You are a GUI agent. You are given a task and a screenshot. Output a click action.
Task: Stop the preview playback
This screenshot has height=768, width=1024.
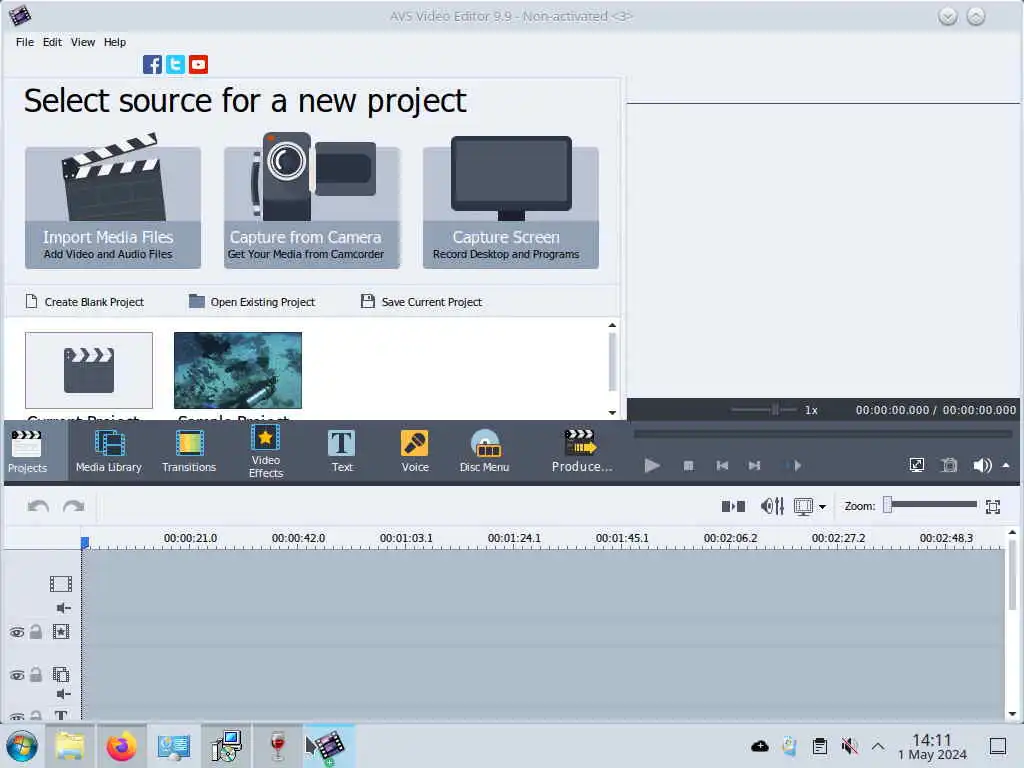pos(688,466)
